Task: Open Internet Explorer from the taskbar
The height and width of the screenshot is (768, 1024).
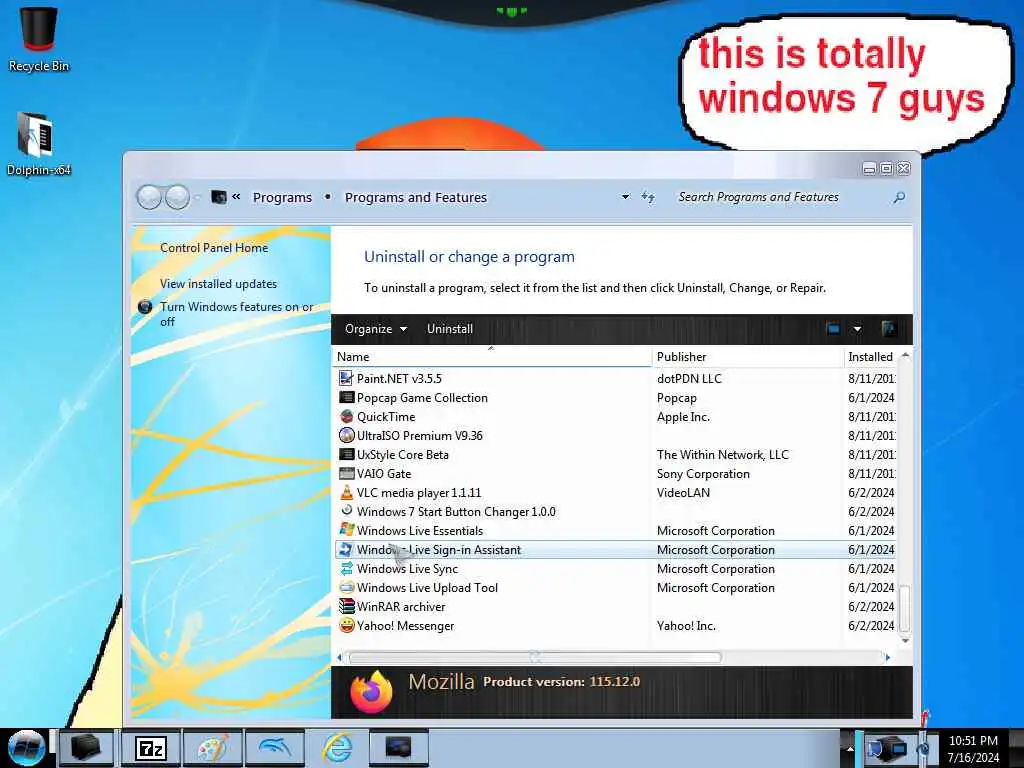Action: 336,748
